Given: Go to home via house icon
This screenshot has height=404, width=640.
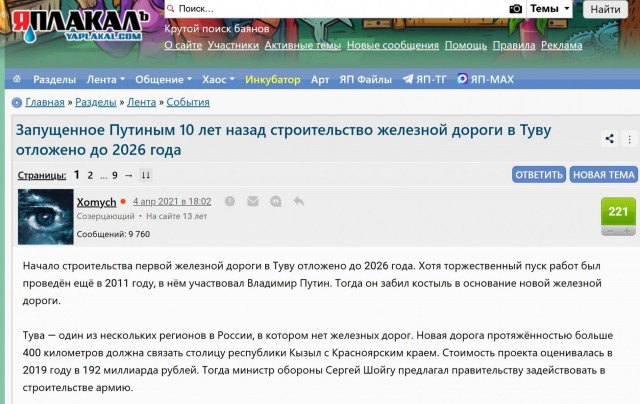Looking at the screenshot, I should pyautogui.click(x=17, y=79).
